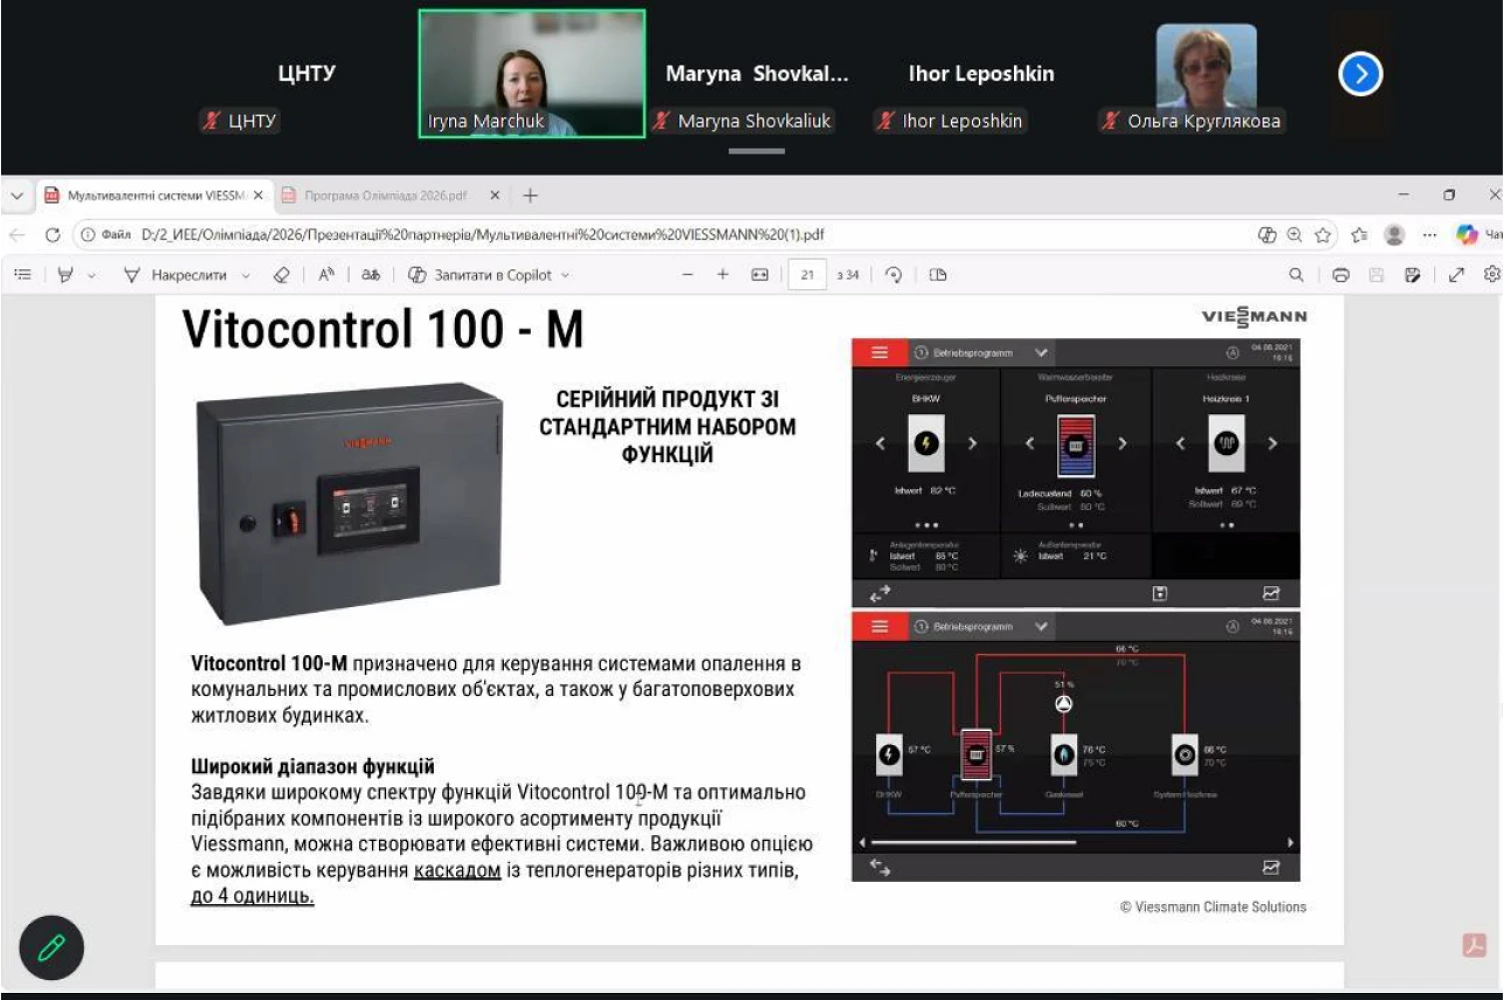Enter full screen with the expand arrows icon
The width and height of the screenshot is (1504, 1000).
pos(1456,275)
